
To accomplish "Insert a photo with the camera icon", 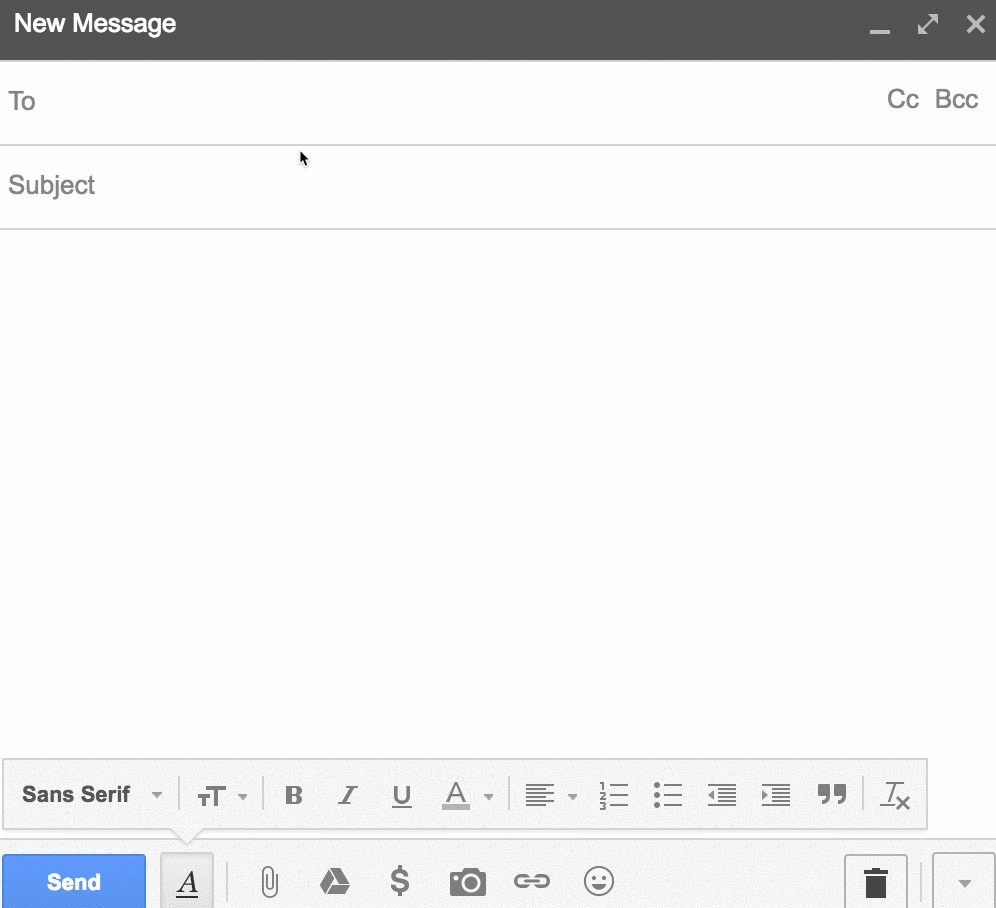I will [467, 882].
